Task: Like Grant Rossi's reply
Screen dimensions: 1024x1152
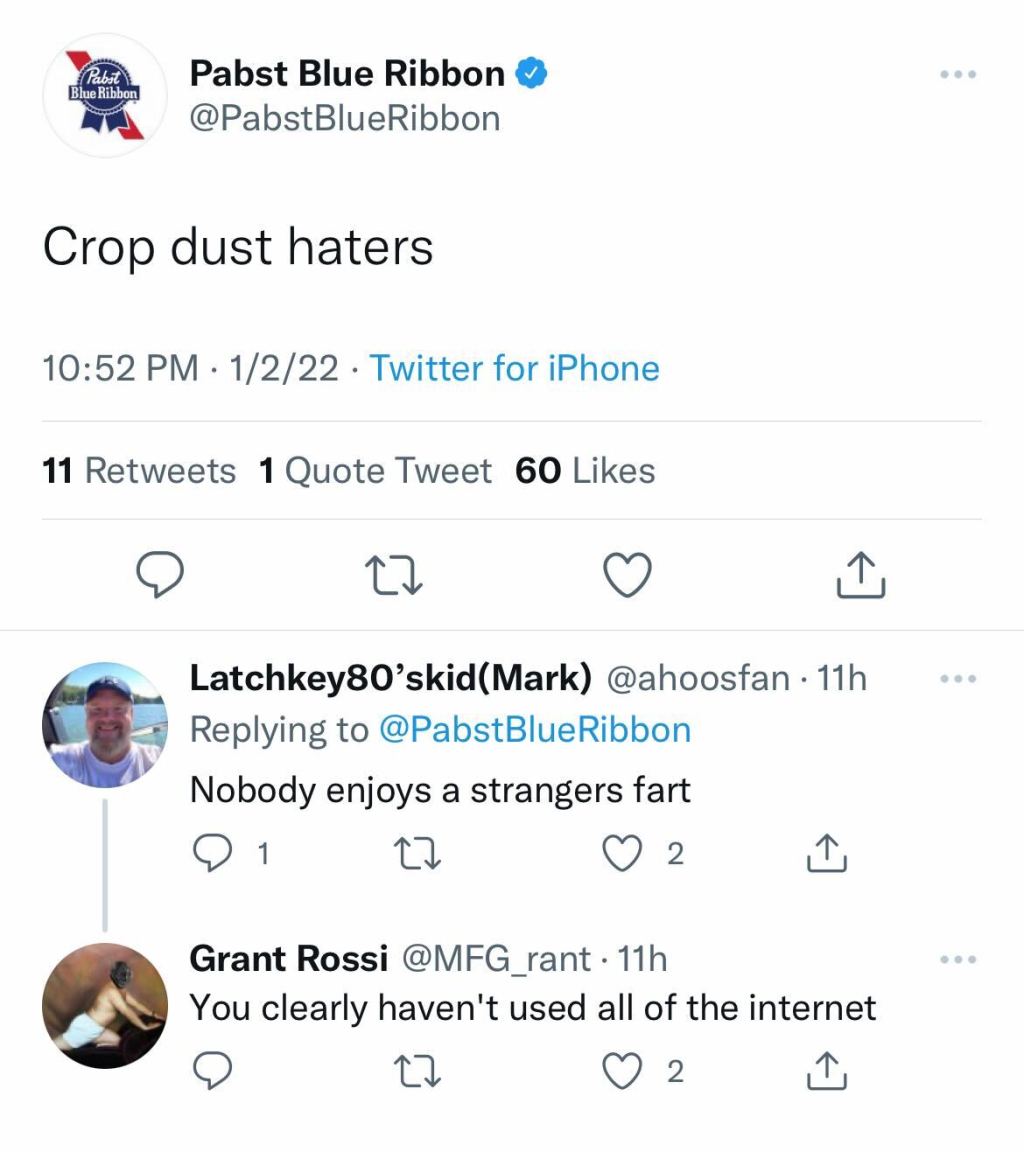Action: pos(622,1071)
